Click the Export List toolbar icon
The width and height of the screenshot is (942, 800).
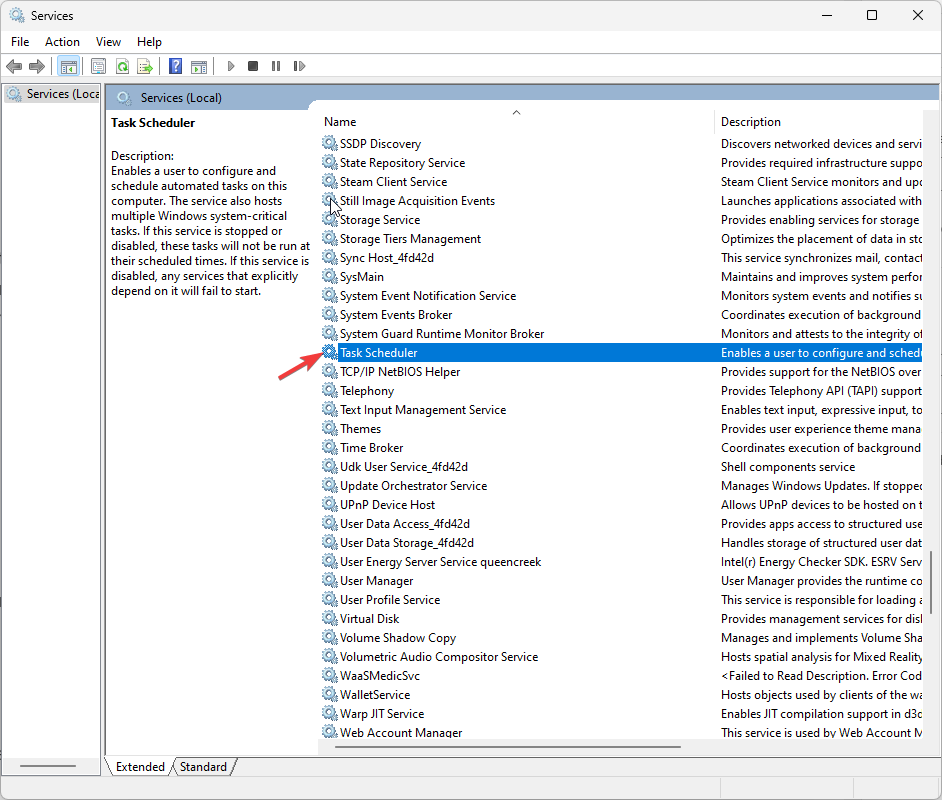145,67
